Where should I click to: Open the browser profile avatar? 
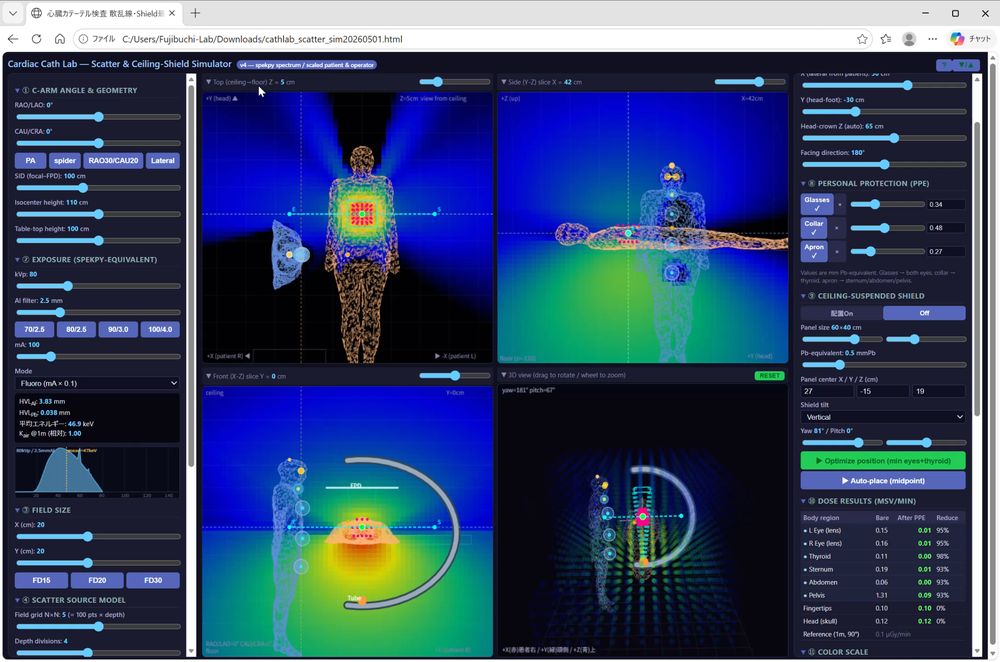pos(909,39)
